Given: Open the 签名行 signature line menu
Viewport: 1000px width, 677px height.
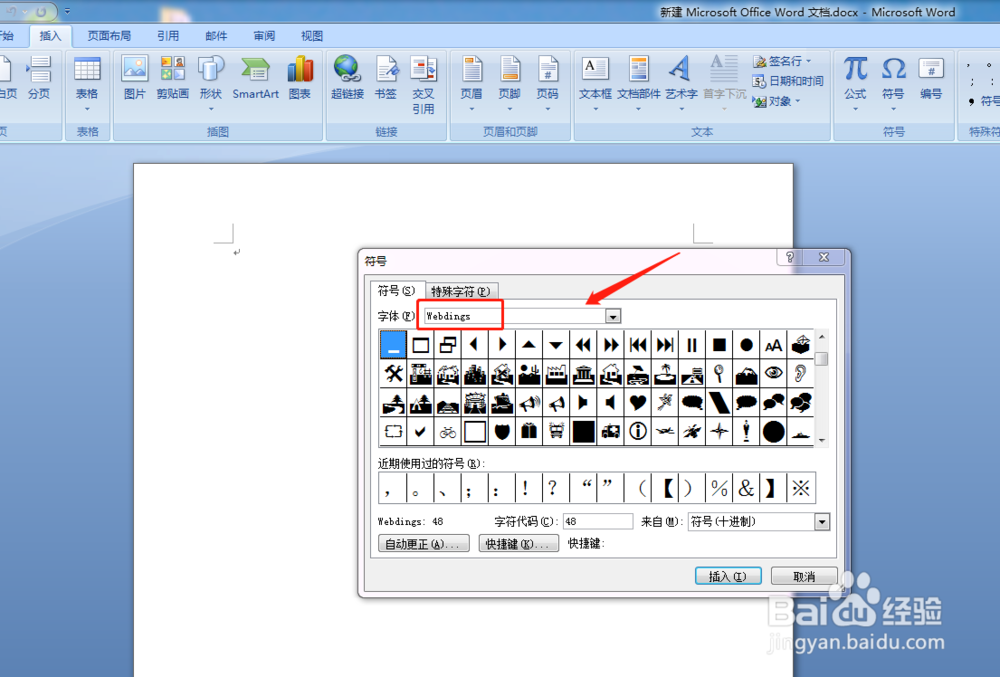Looking at the screenshot, I should tap(782, 61).
